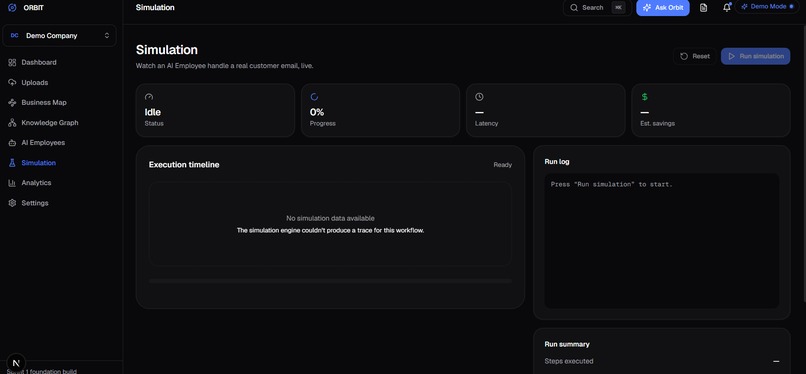Click the clock icon on Latency card
This screenshot has width=806, height=374.
point(479,97)
